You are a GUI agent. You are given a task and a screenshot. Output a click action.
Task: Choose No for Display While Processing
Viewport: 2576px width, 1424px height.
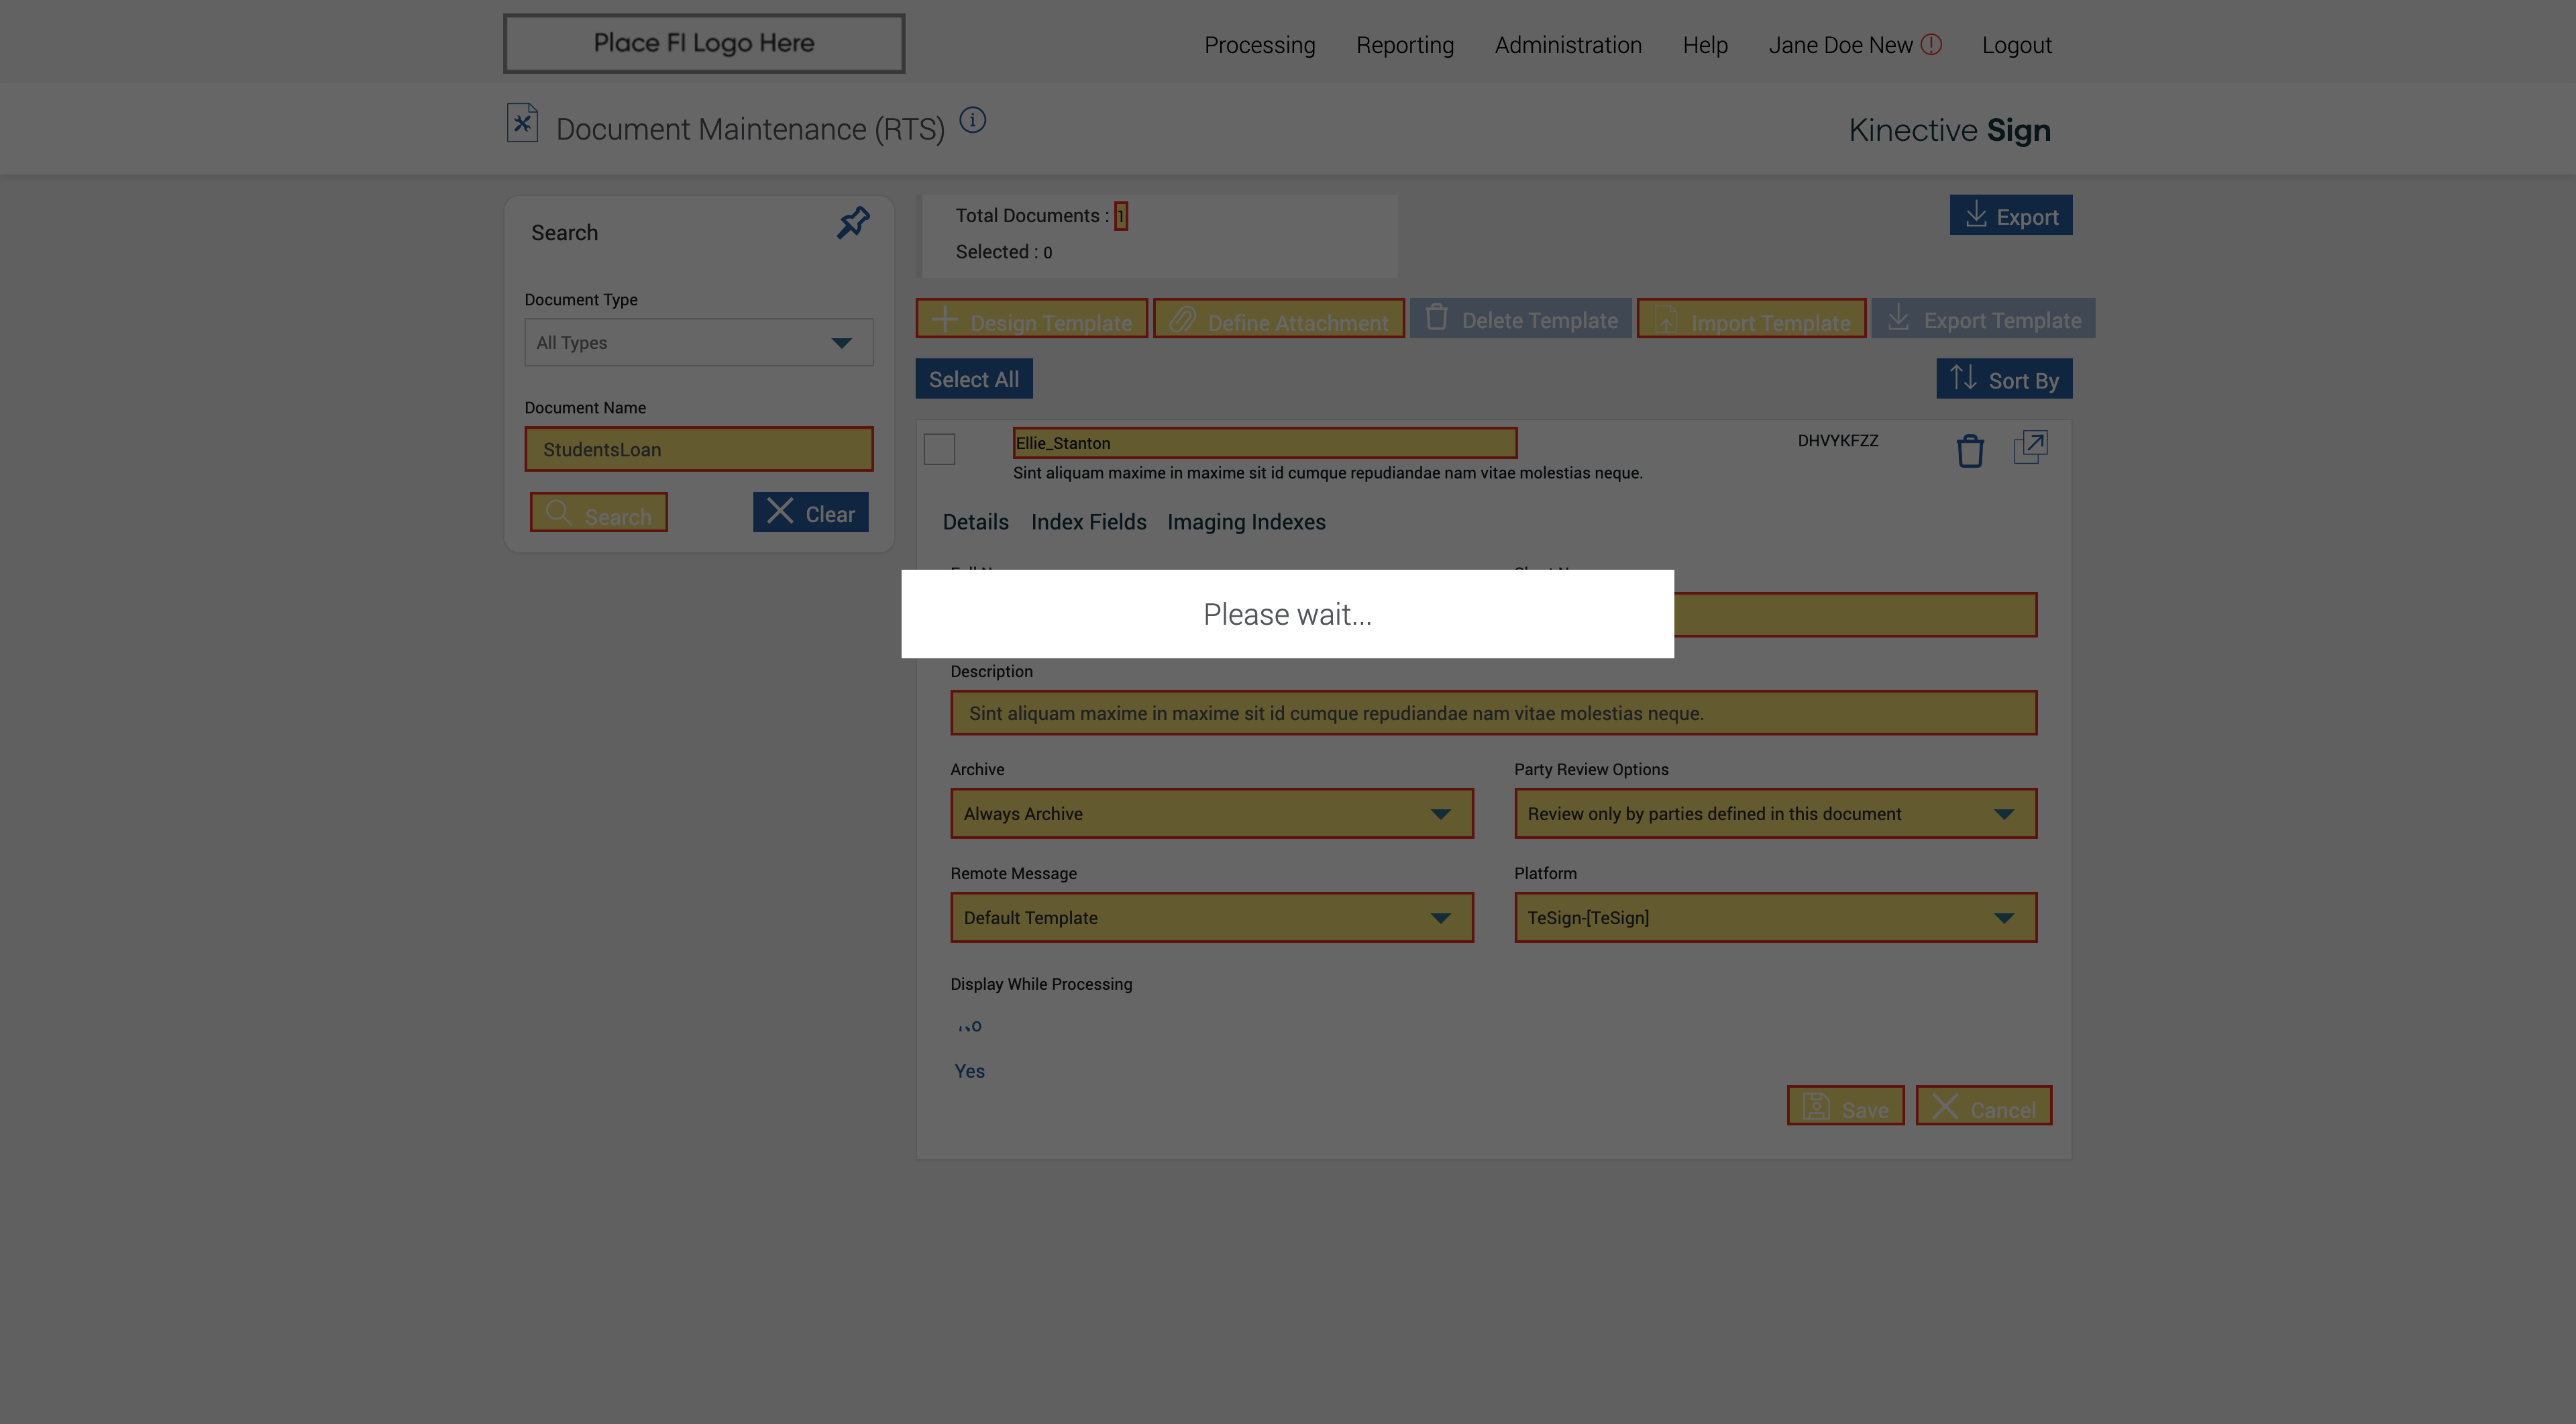pyautogui.click(x=969, y=1026)
